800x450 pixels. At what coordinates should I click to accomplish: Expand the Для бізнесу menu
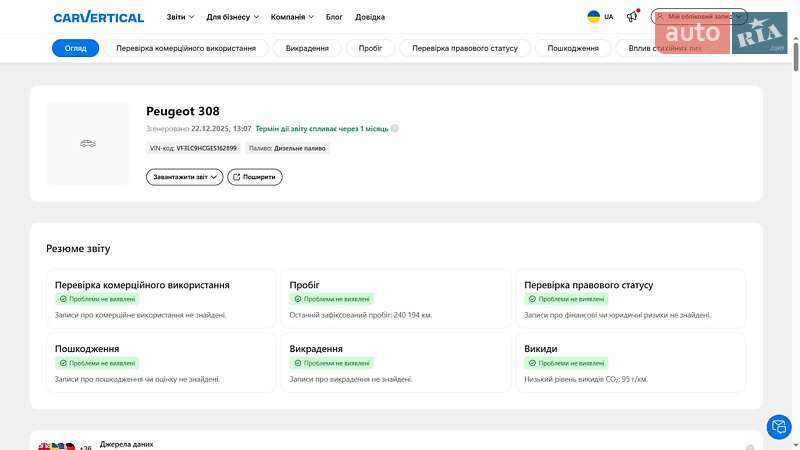(x=232, y=17)
